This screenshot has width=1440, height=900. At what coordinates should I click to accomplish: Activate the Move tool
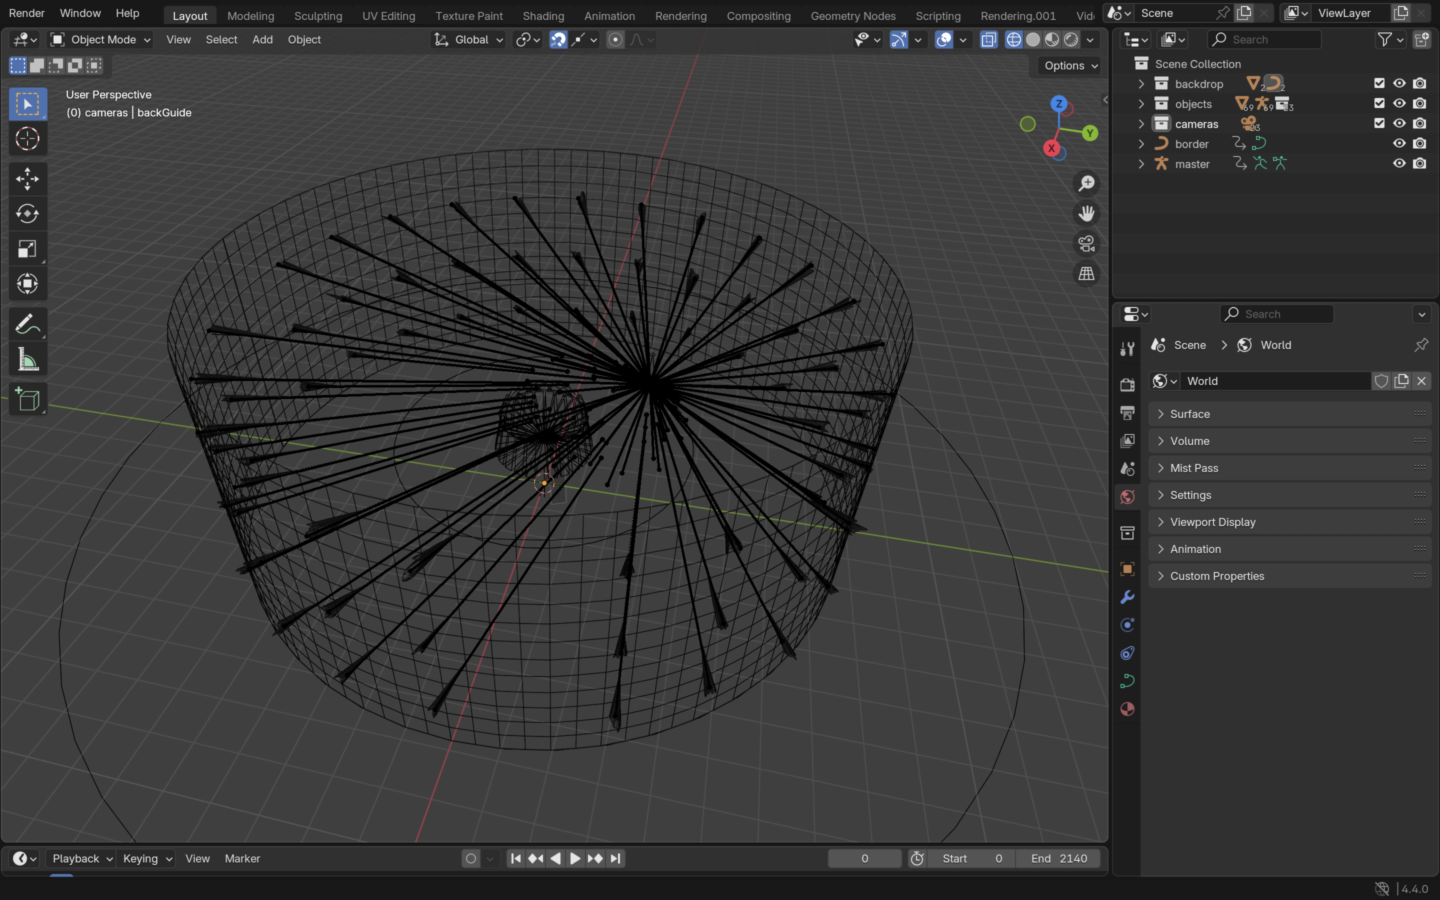click(27, 179)
